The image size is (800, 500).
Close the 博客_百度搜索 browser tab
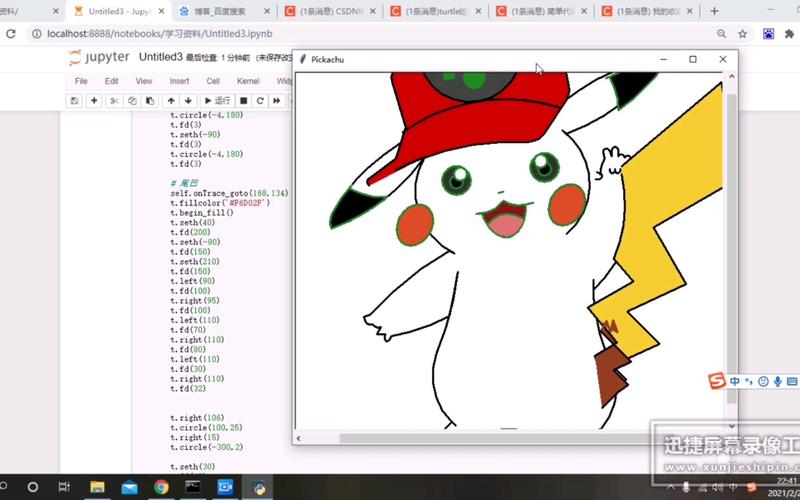pos(266,11)
